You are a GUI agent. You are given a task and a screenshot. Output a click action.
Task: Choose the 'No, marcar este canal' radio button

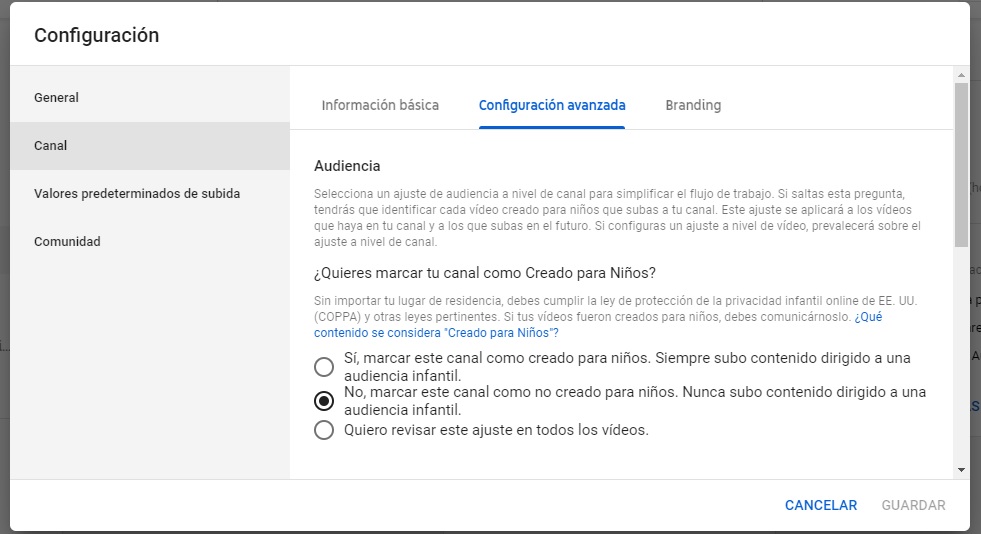(324, 401)
